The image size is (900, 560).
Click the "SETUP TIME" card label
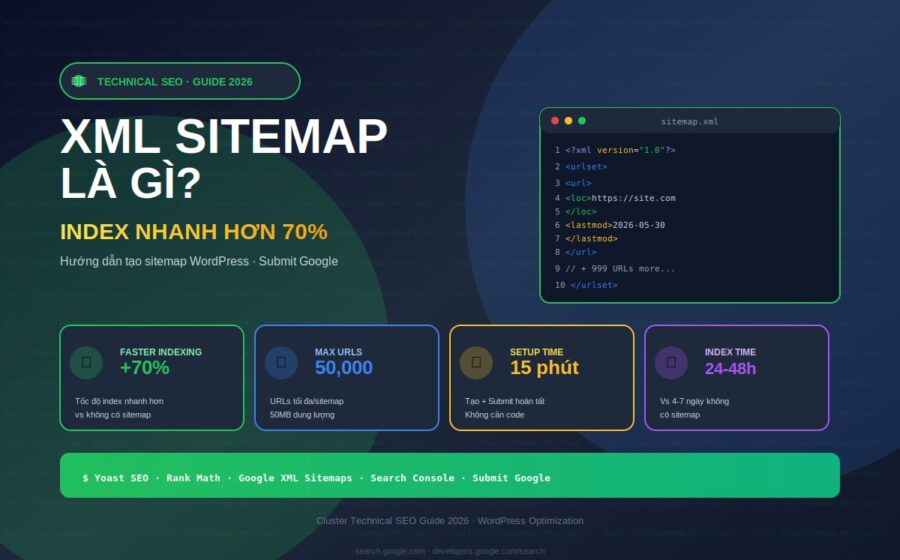point(536,352)
